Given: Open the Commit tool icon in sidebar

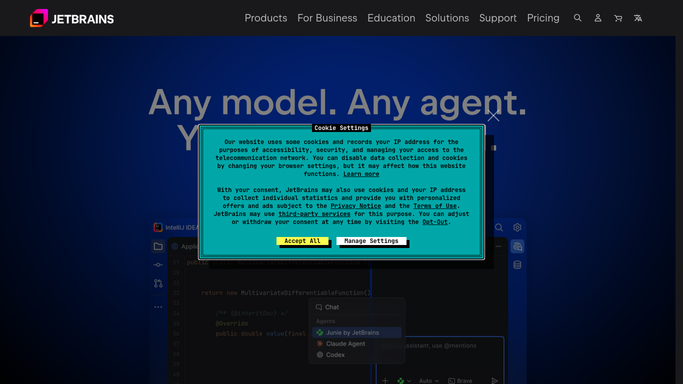Looking at the screenshot, I should [158, 265].
